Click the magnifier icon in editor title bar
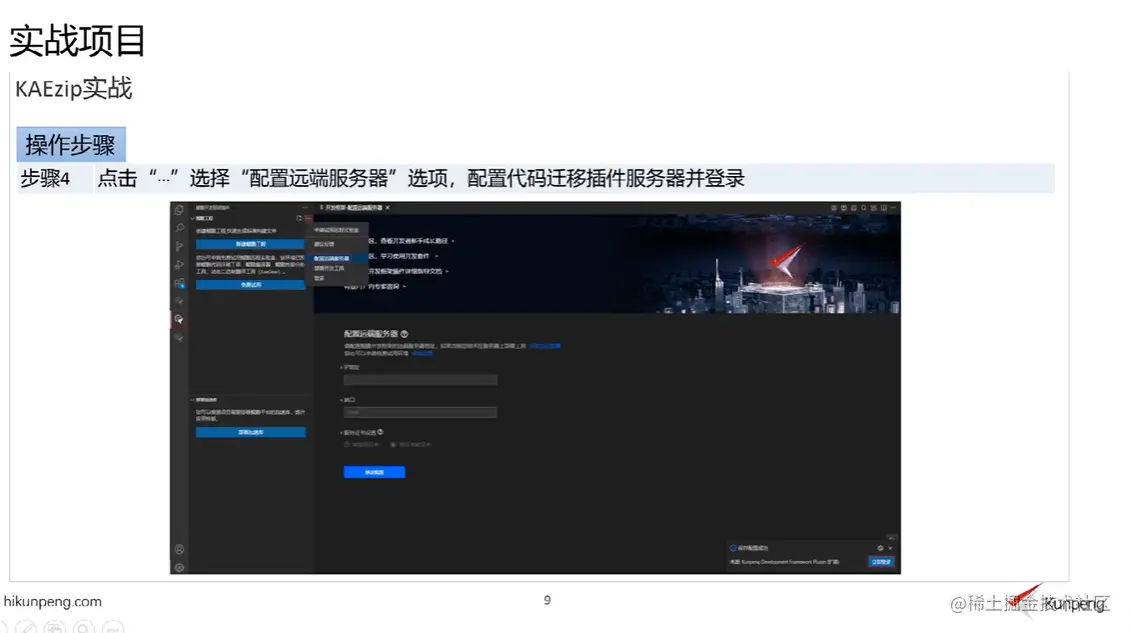 point(863,208)
